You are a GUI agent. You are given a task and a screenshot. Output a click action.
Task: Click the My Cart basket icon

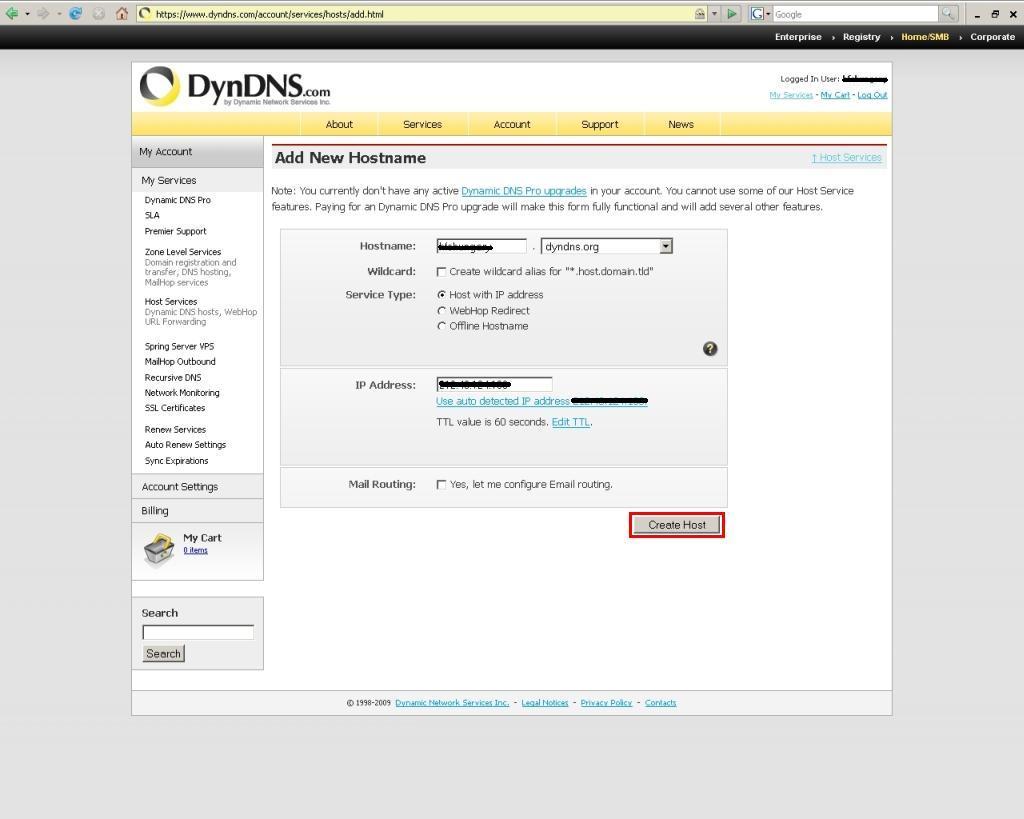[159, 549]
